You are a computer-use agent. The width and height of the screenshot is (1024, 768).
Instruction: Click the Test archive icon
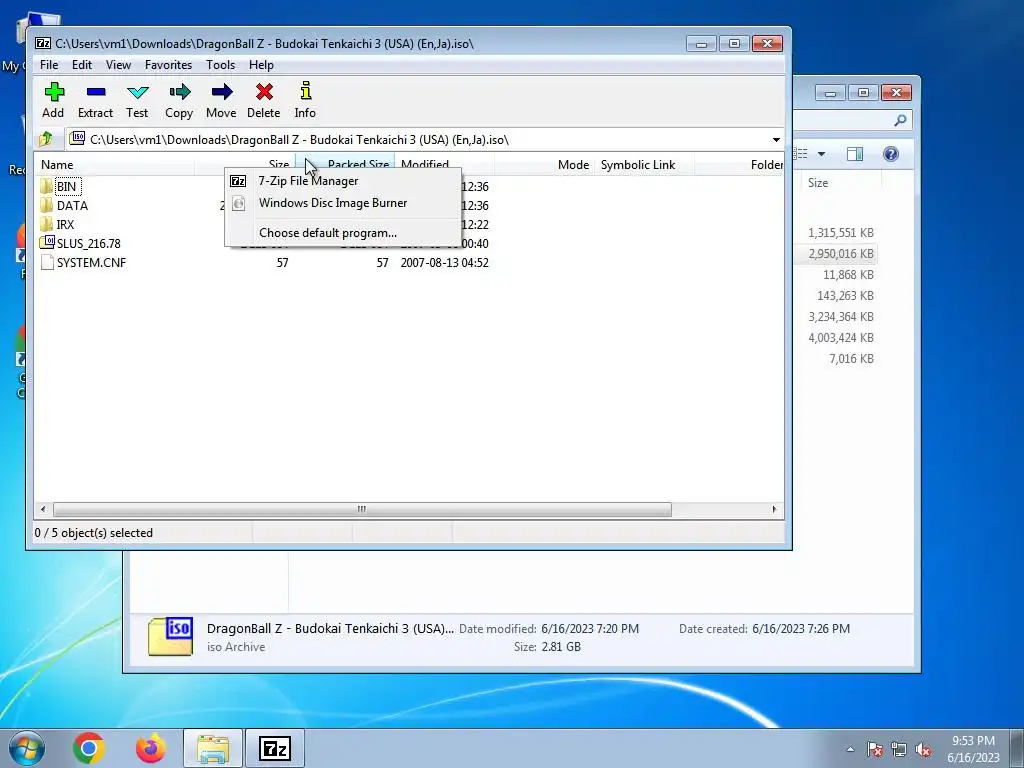coord(138,92)
